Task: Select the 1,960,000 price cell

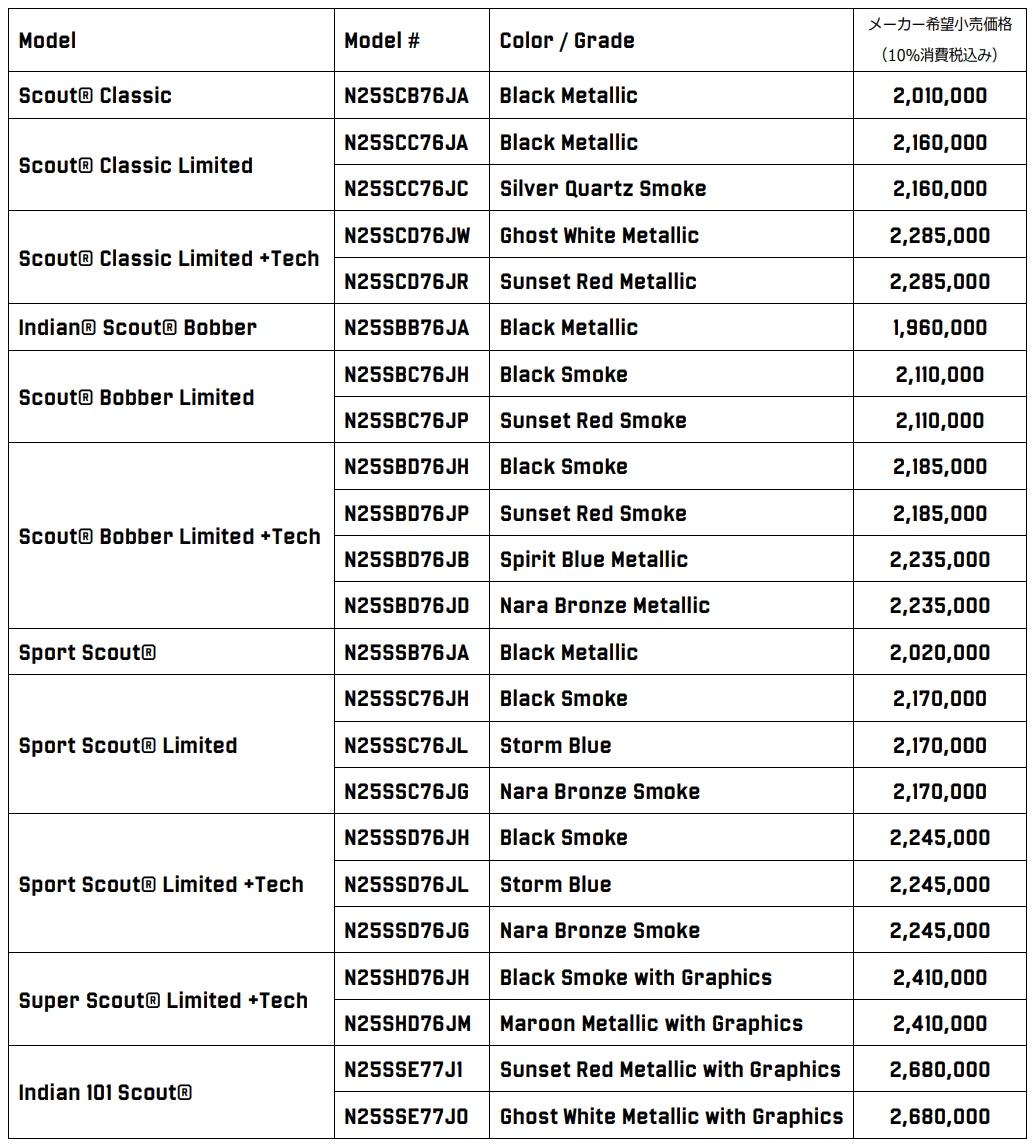Action: pos(940,327)
